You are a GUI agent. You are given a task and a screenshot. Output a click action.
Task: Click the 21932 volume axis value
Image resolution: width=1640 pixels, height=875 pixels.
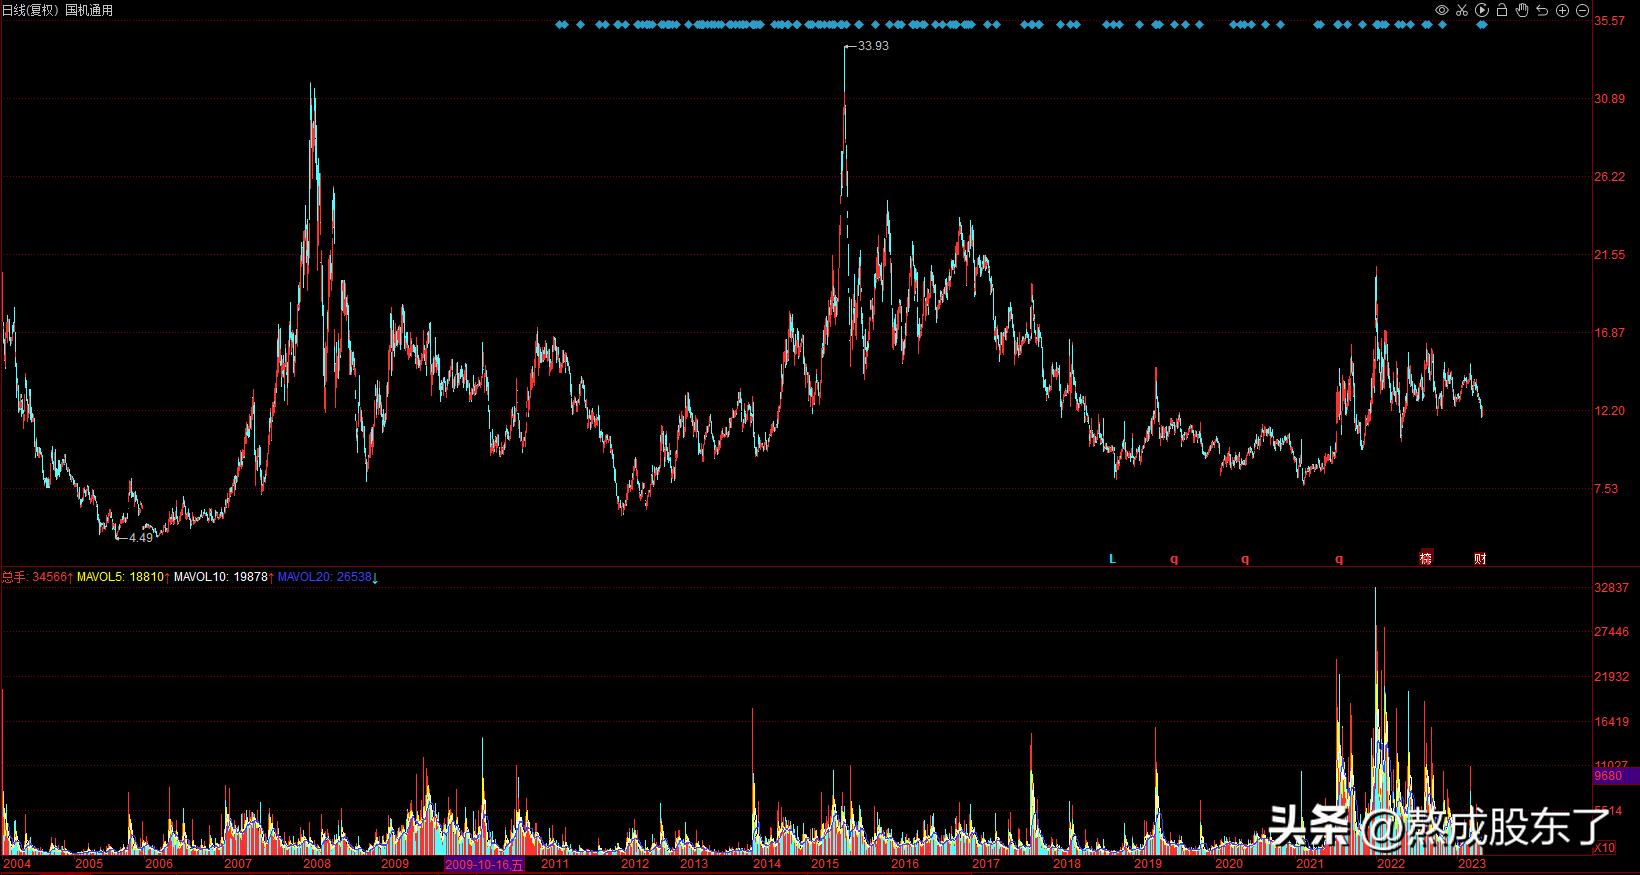point(1612,677)
